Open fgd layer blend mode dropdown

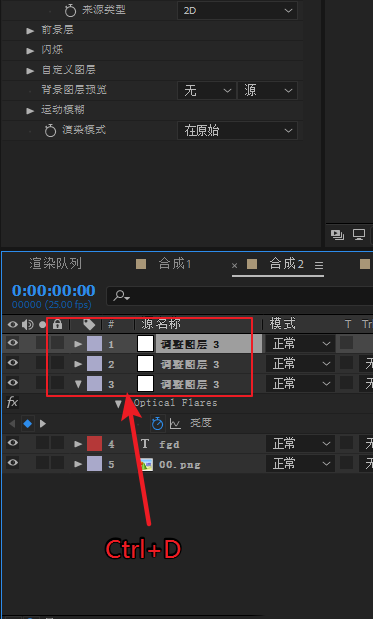point(300,443)
